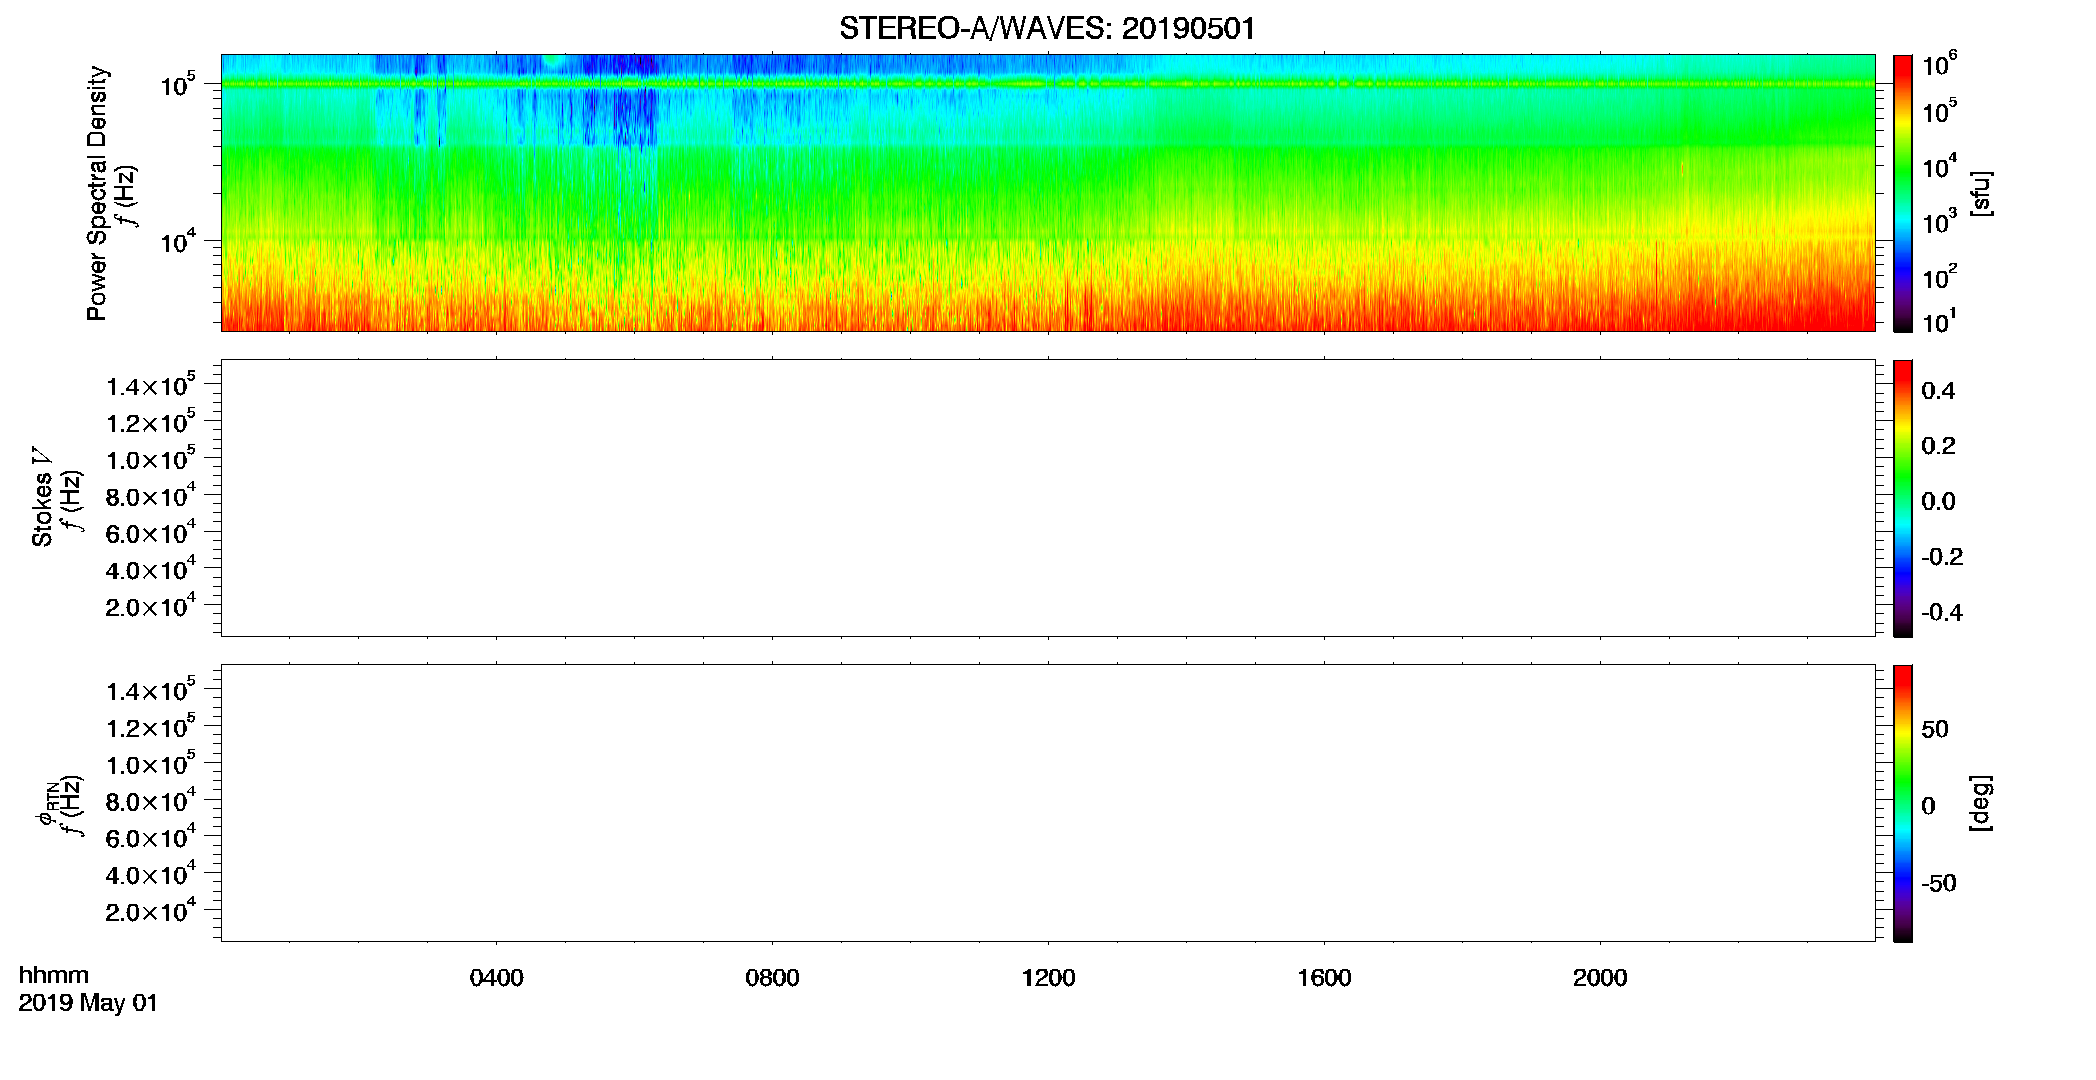Screen dimensions: 2096x1080
Task: Click the plot title STEREO-A/WAVES: 20190501
Action: [x=1047, y=28]
